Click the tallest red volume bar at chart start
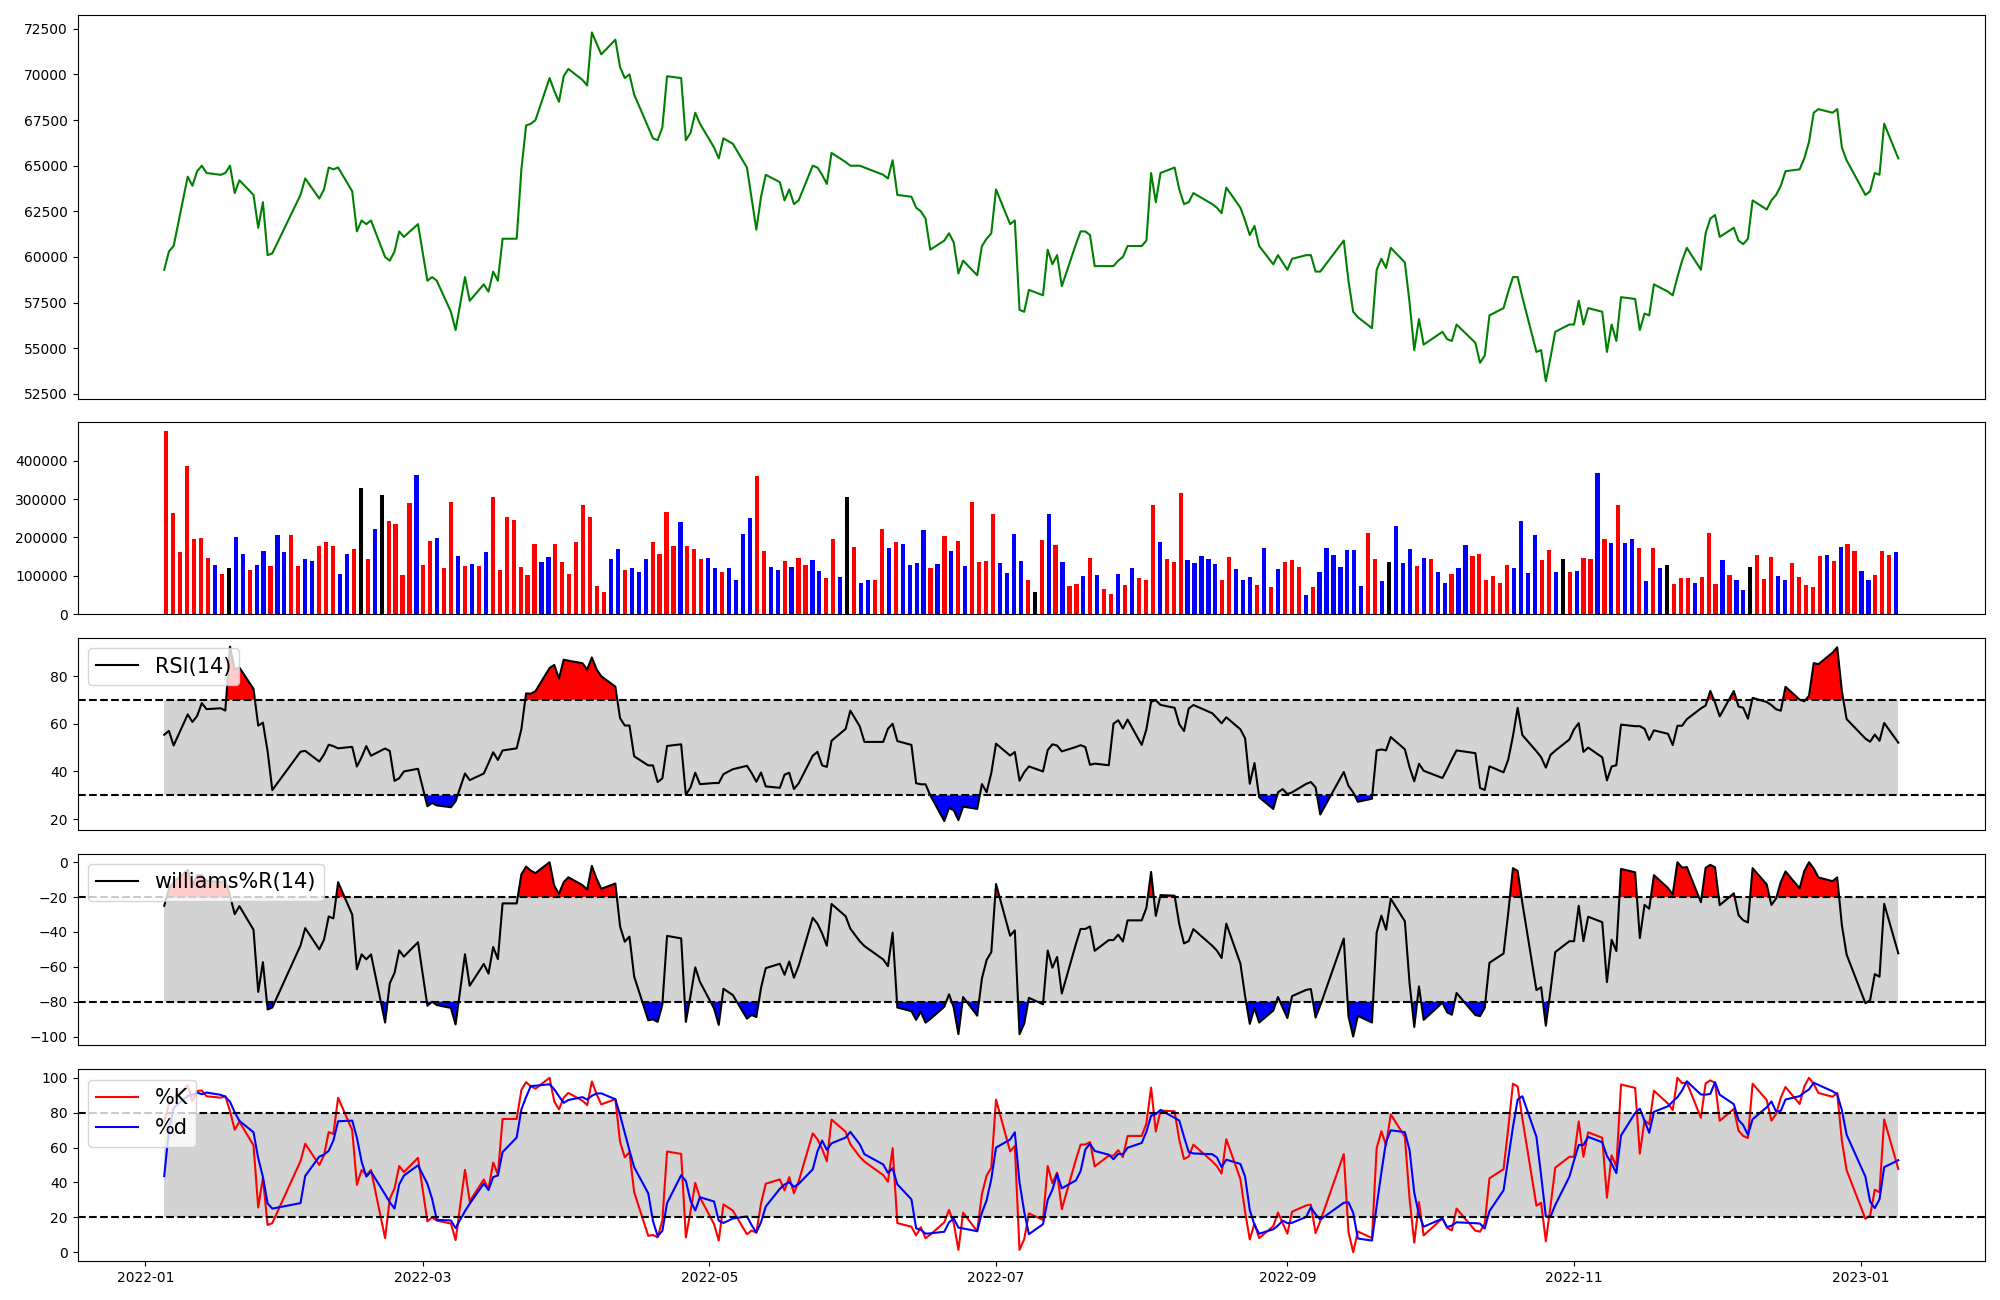 tap(166, 520)
